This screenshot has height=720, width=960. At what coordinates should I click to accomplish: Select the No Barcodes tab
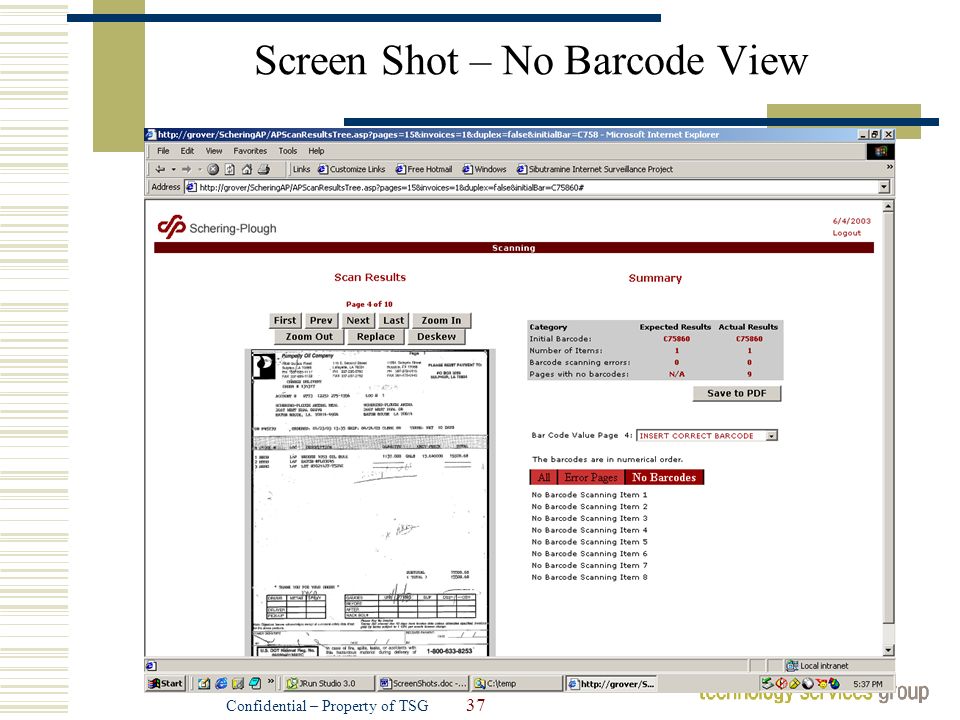(664, 477)
